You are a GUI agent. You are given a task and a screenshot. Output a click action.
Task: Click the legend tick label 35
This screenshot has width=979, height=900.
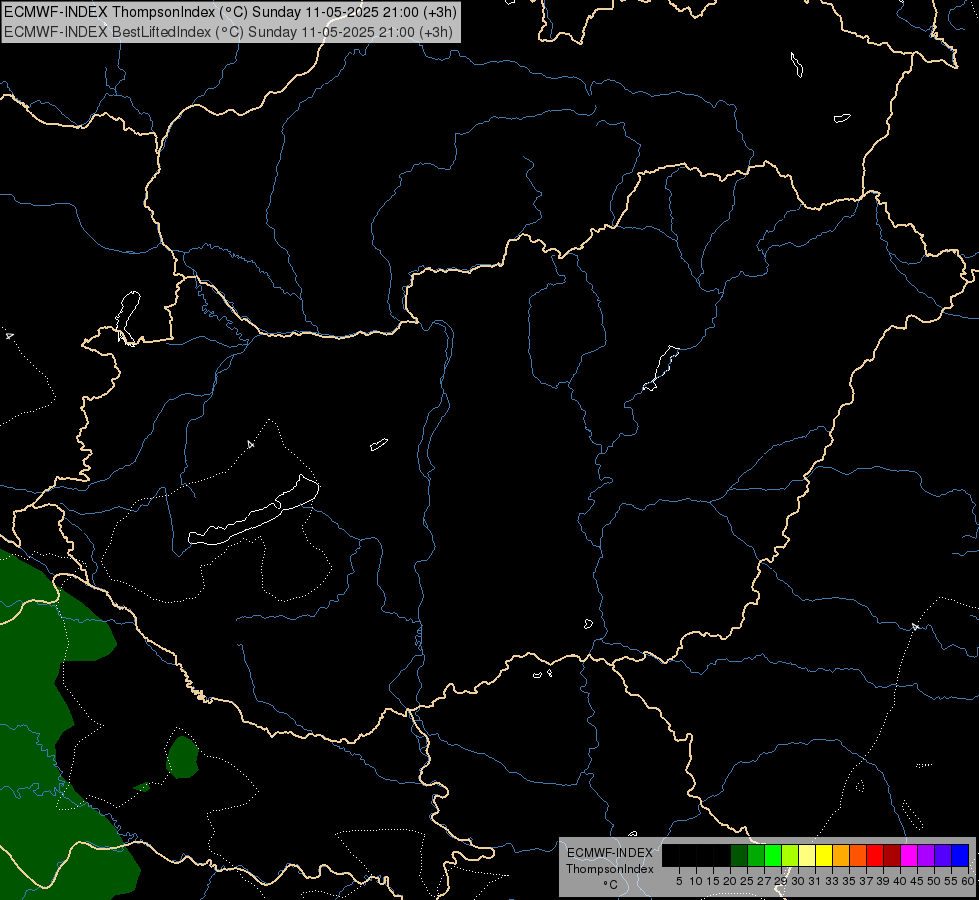(849, 881)
